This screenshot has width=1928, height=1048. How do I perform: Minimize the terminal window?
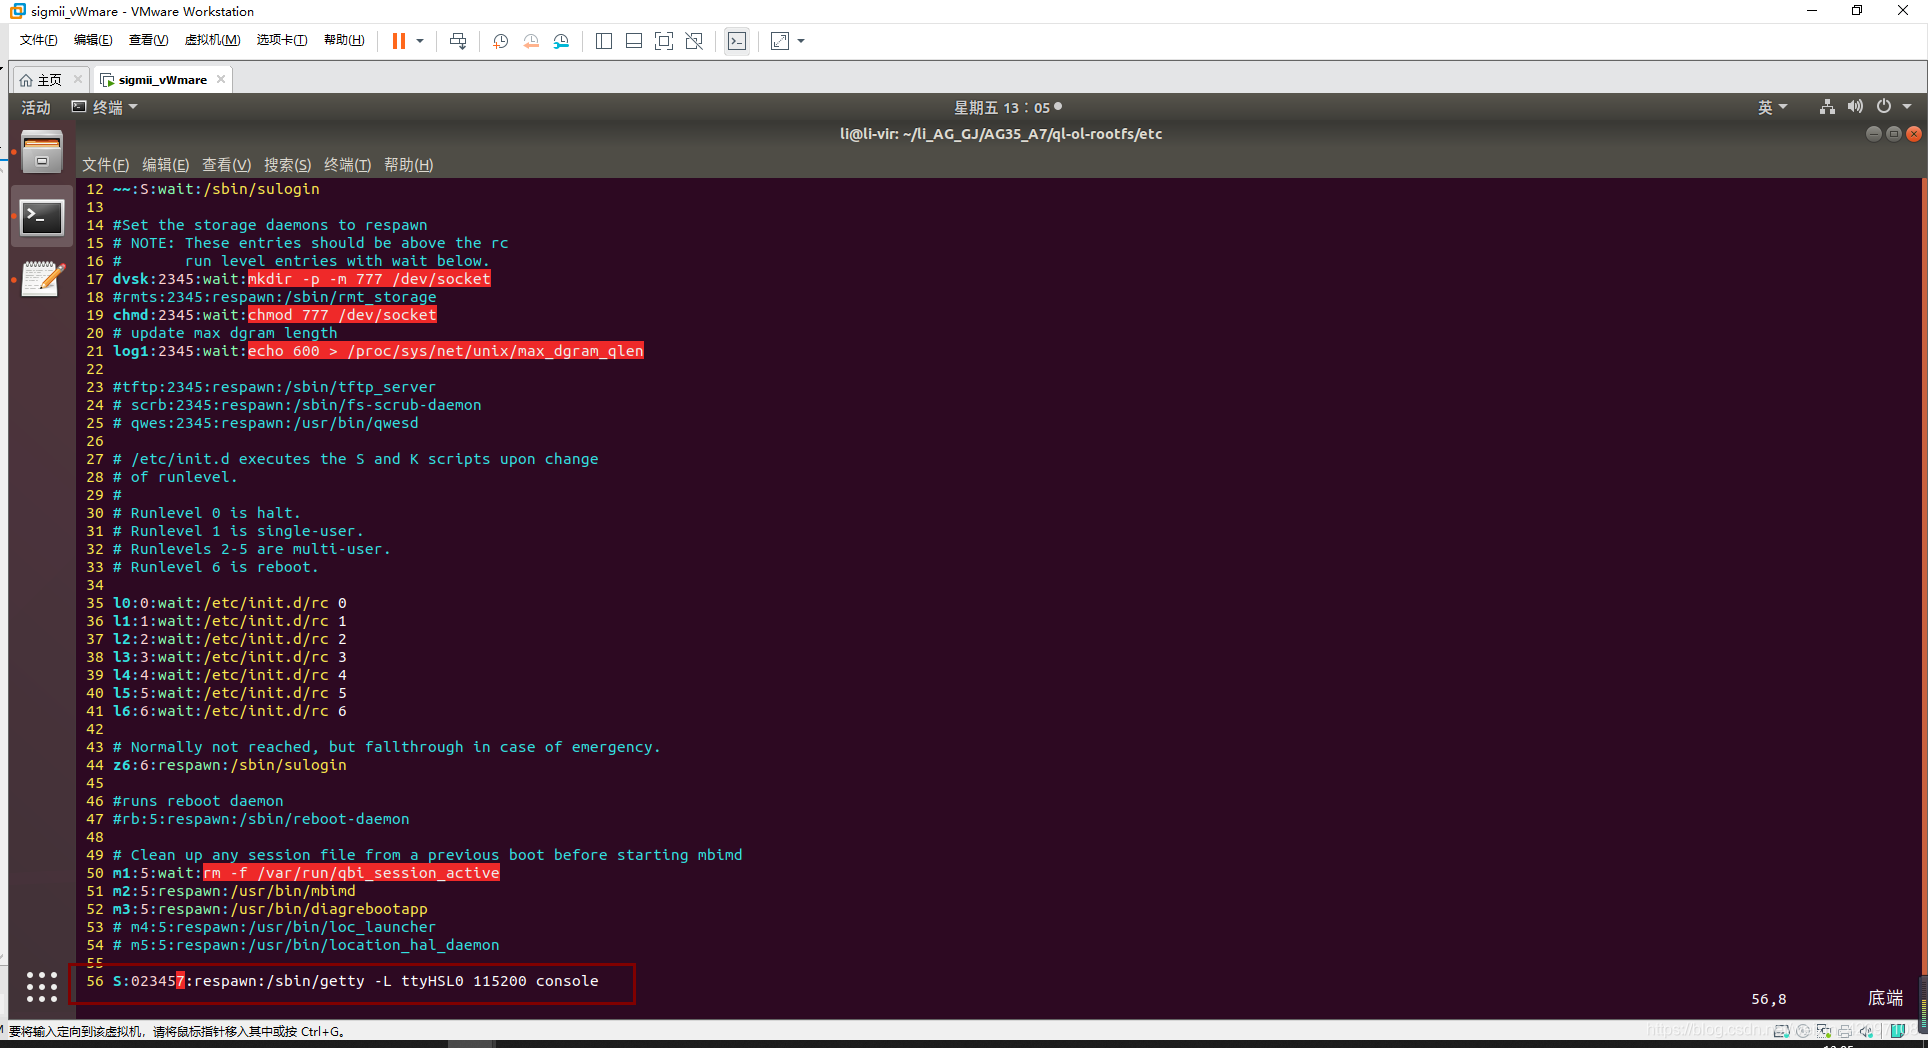click(1873, 134)
